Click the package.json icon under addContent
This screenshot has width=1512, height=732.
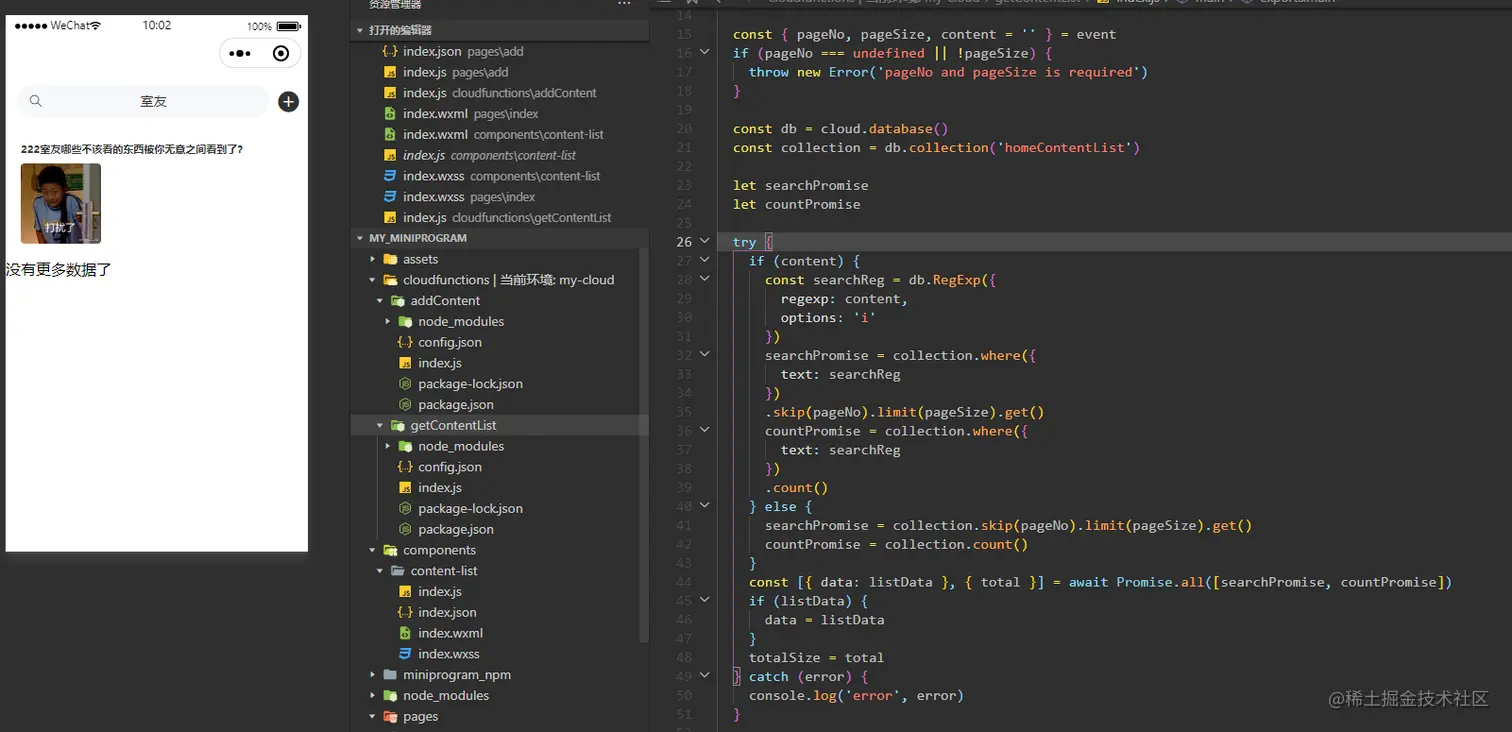pos(405,404)
